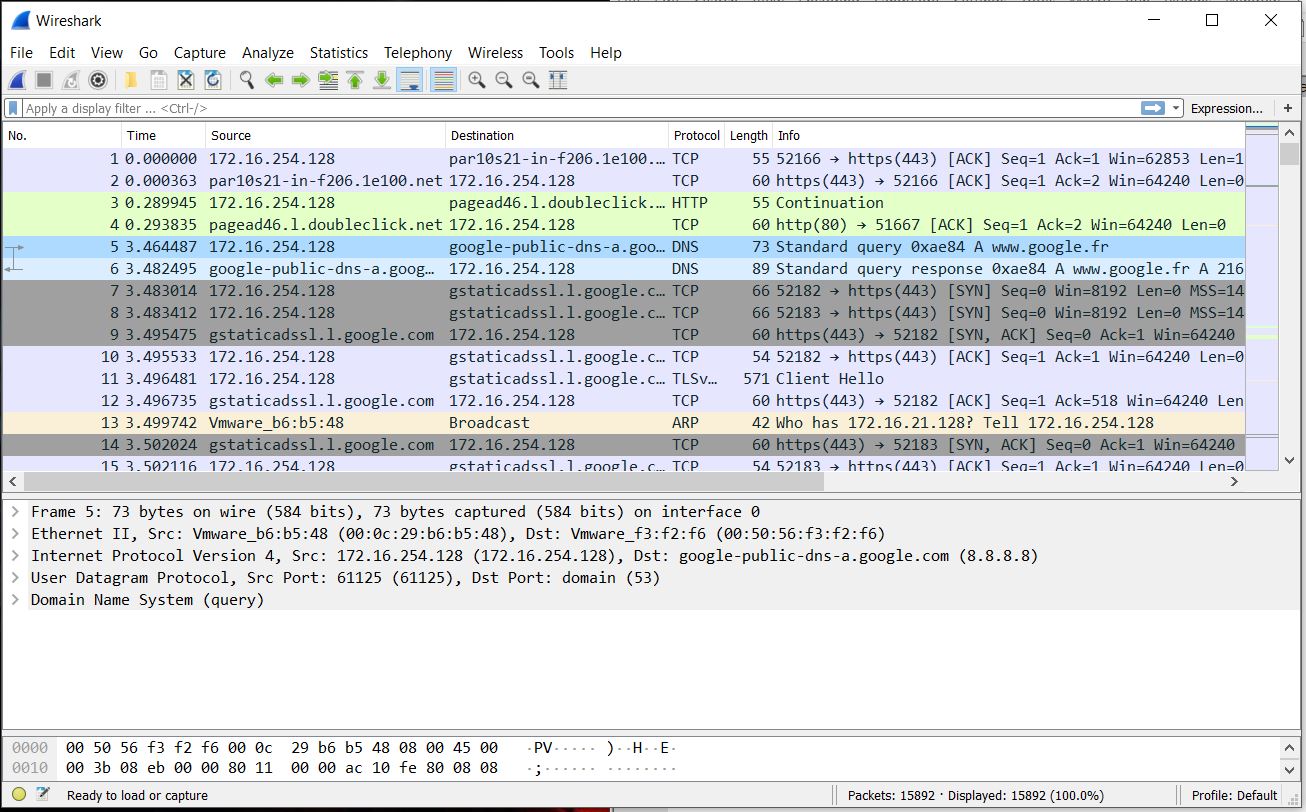Expand the Domain Name System (query) section

15,600
